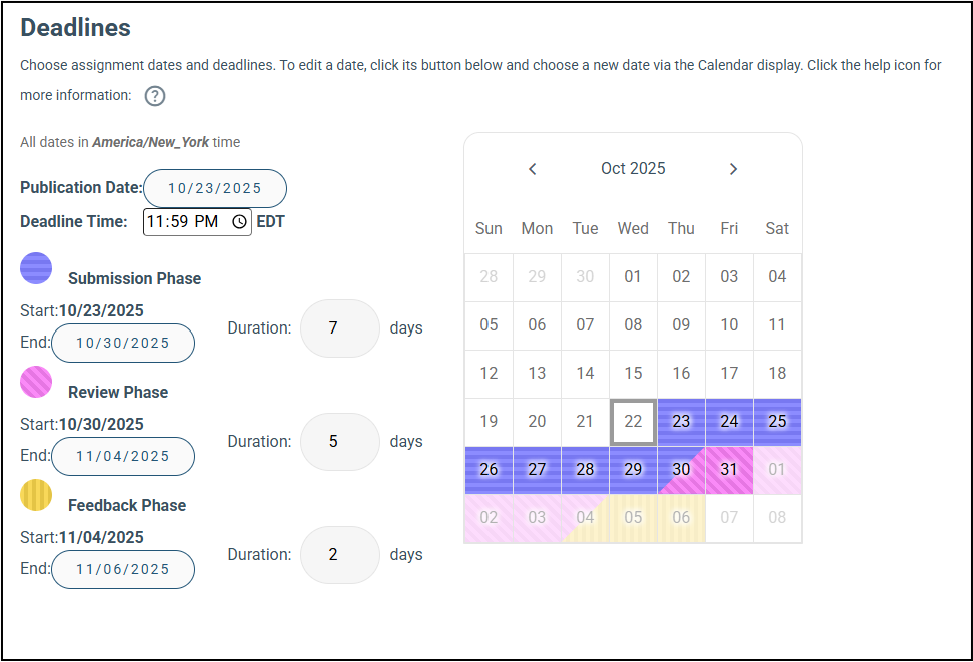Click the purple Submission Phase circle icon

[36, 268]
